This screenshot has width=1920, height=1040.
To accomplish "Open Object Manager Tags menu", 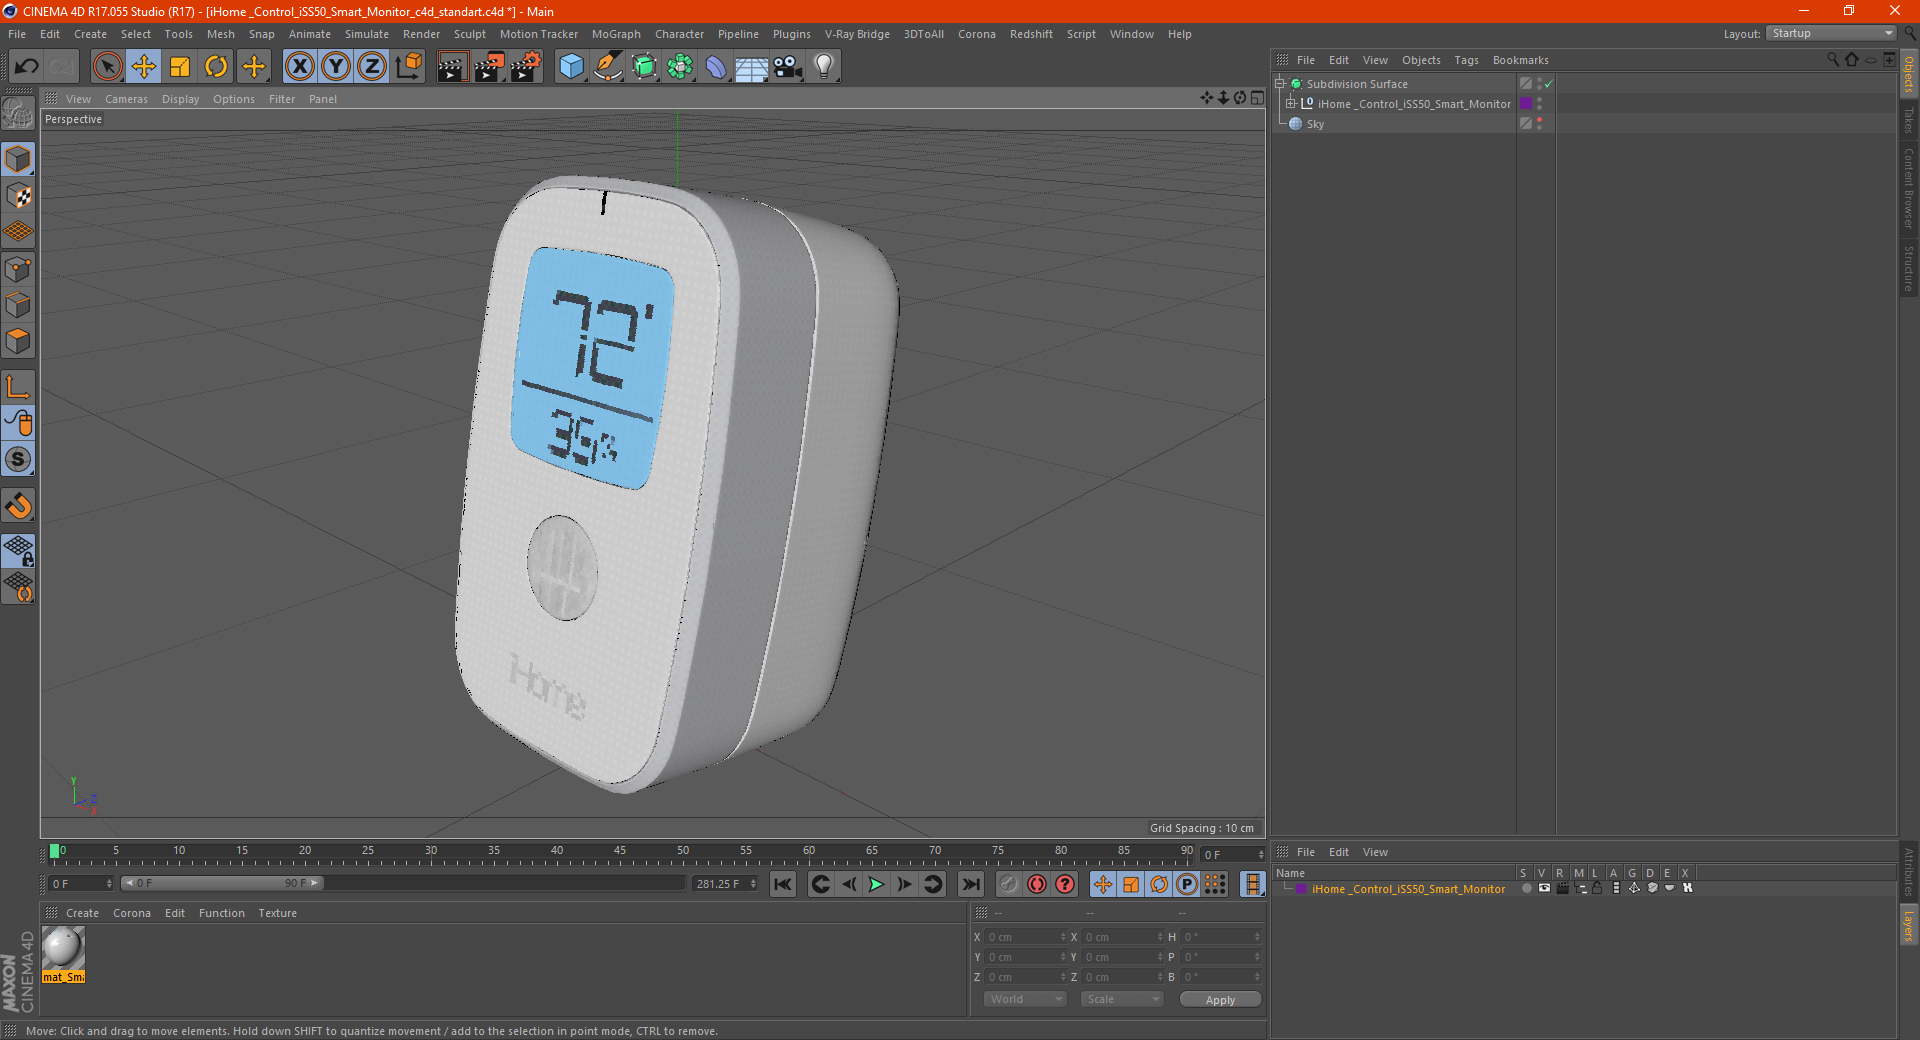I will coord(1466,60).
